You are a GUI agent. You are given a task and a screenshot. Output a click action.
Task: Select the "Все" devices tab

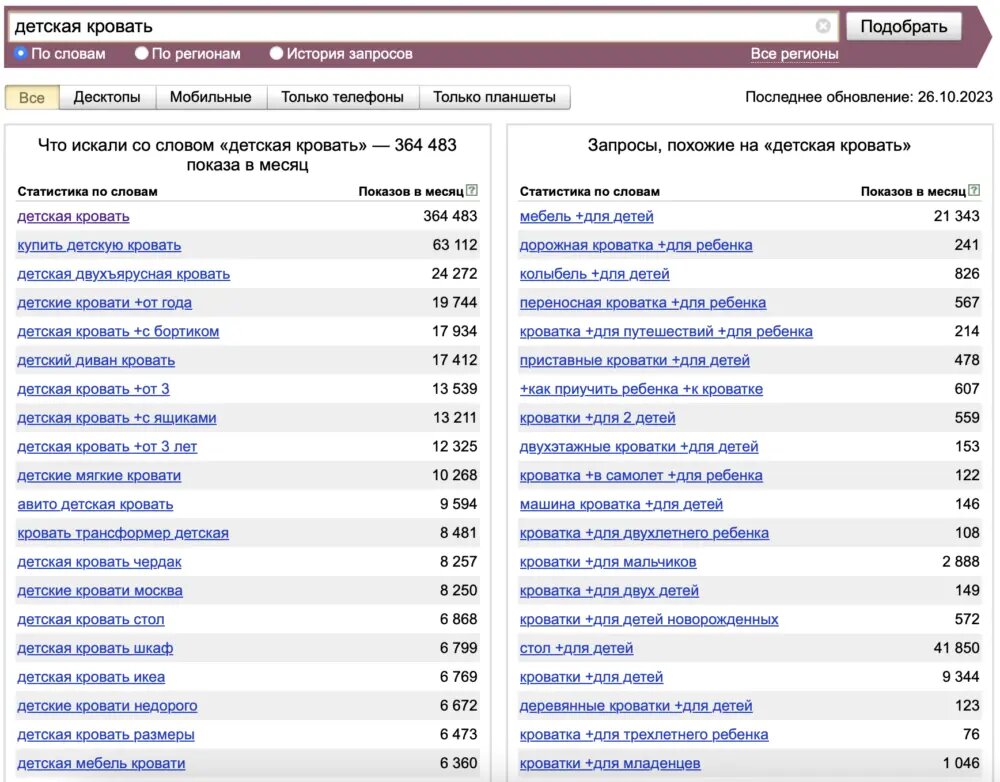(x=32, y=97)
